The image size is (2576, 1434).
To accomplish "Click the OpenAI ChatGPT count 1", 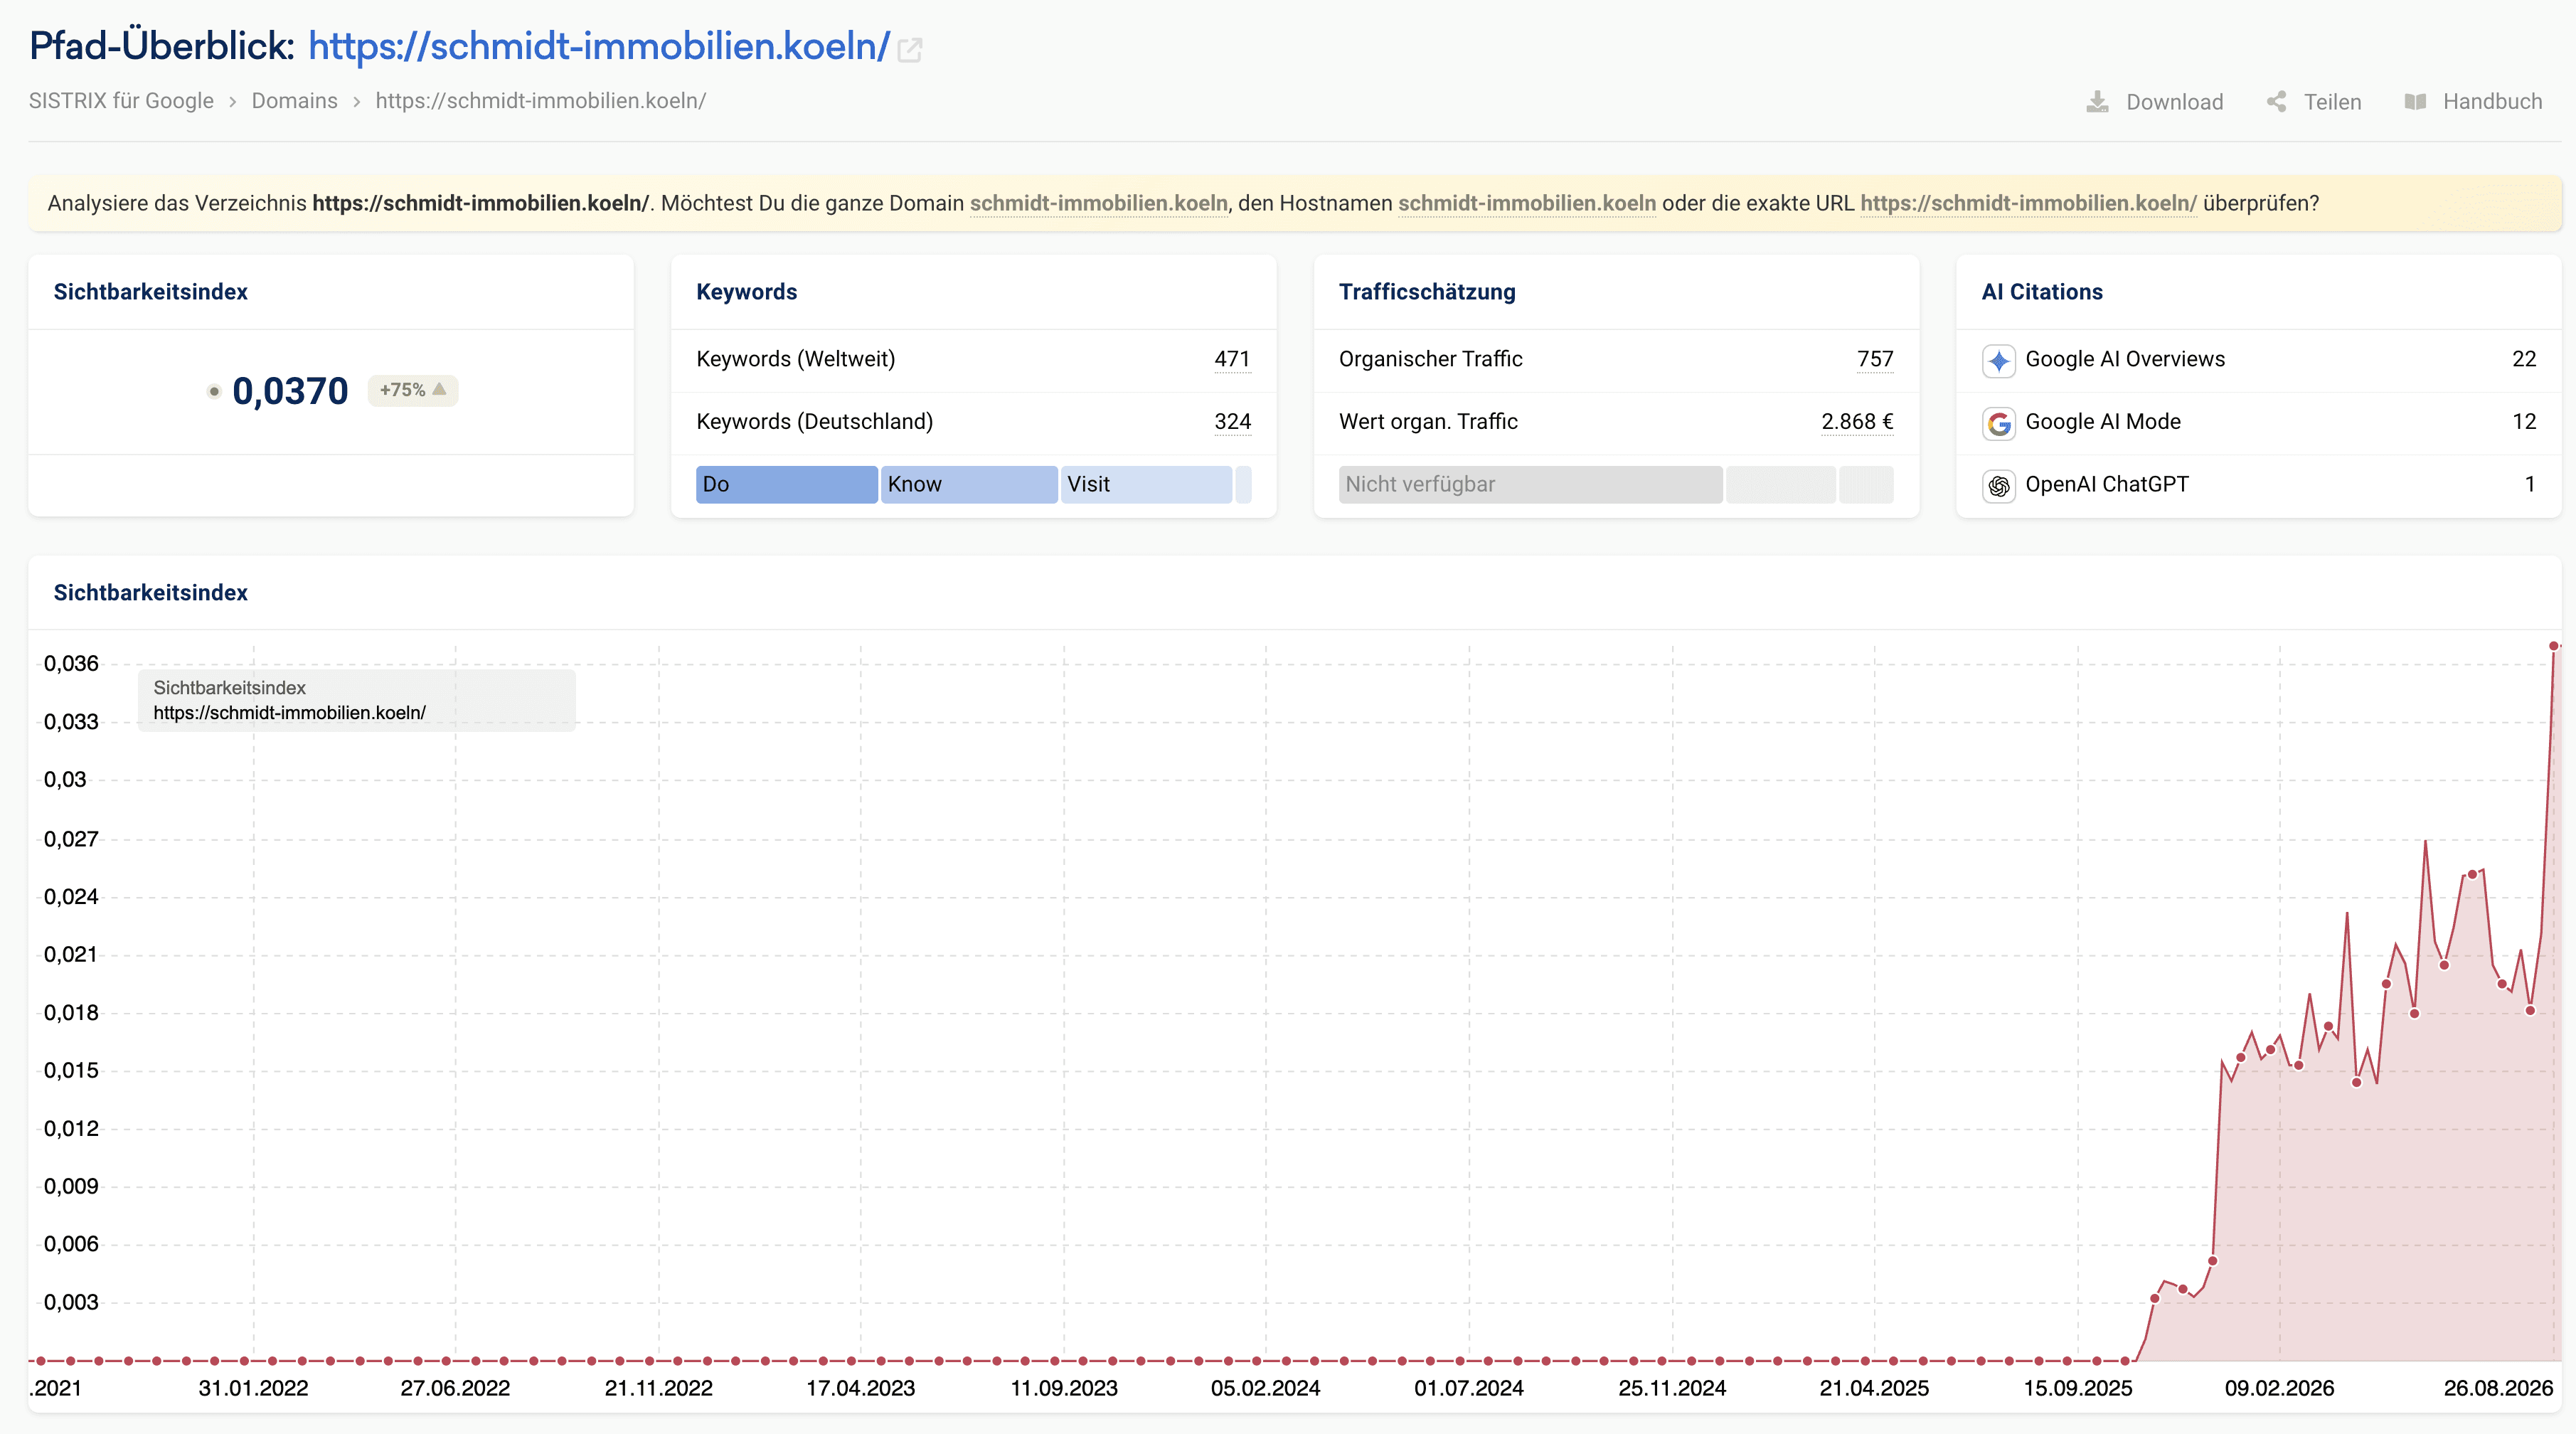I will coord(2530,484).
